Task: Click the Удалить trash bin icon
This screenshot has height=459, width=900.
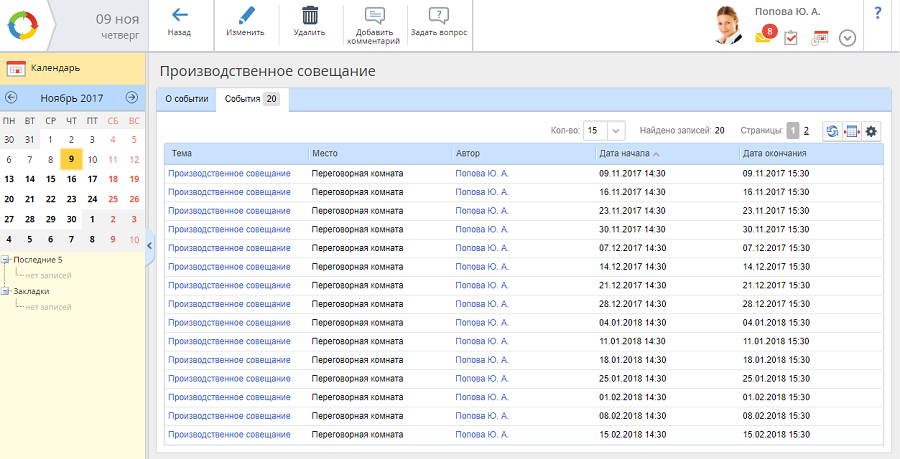Action: pyautogui.click(x=310, y=16)
